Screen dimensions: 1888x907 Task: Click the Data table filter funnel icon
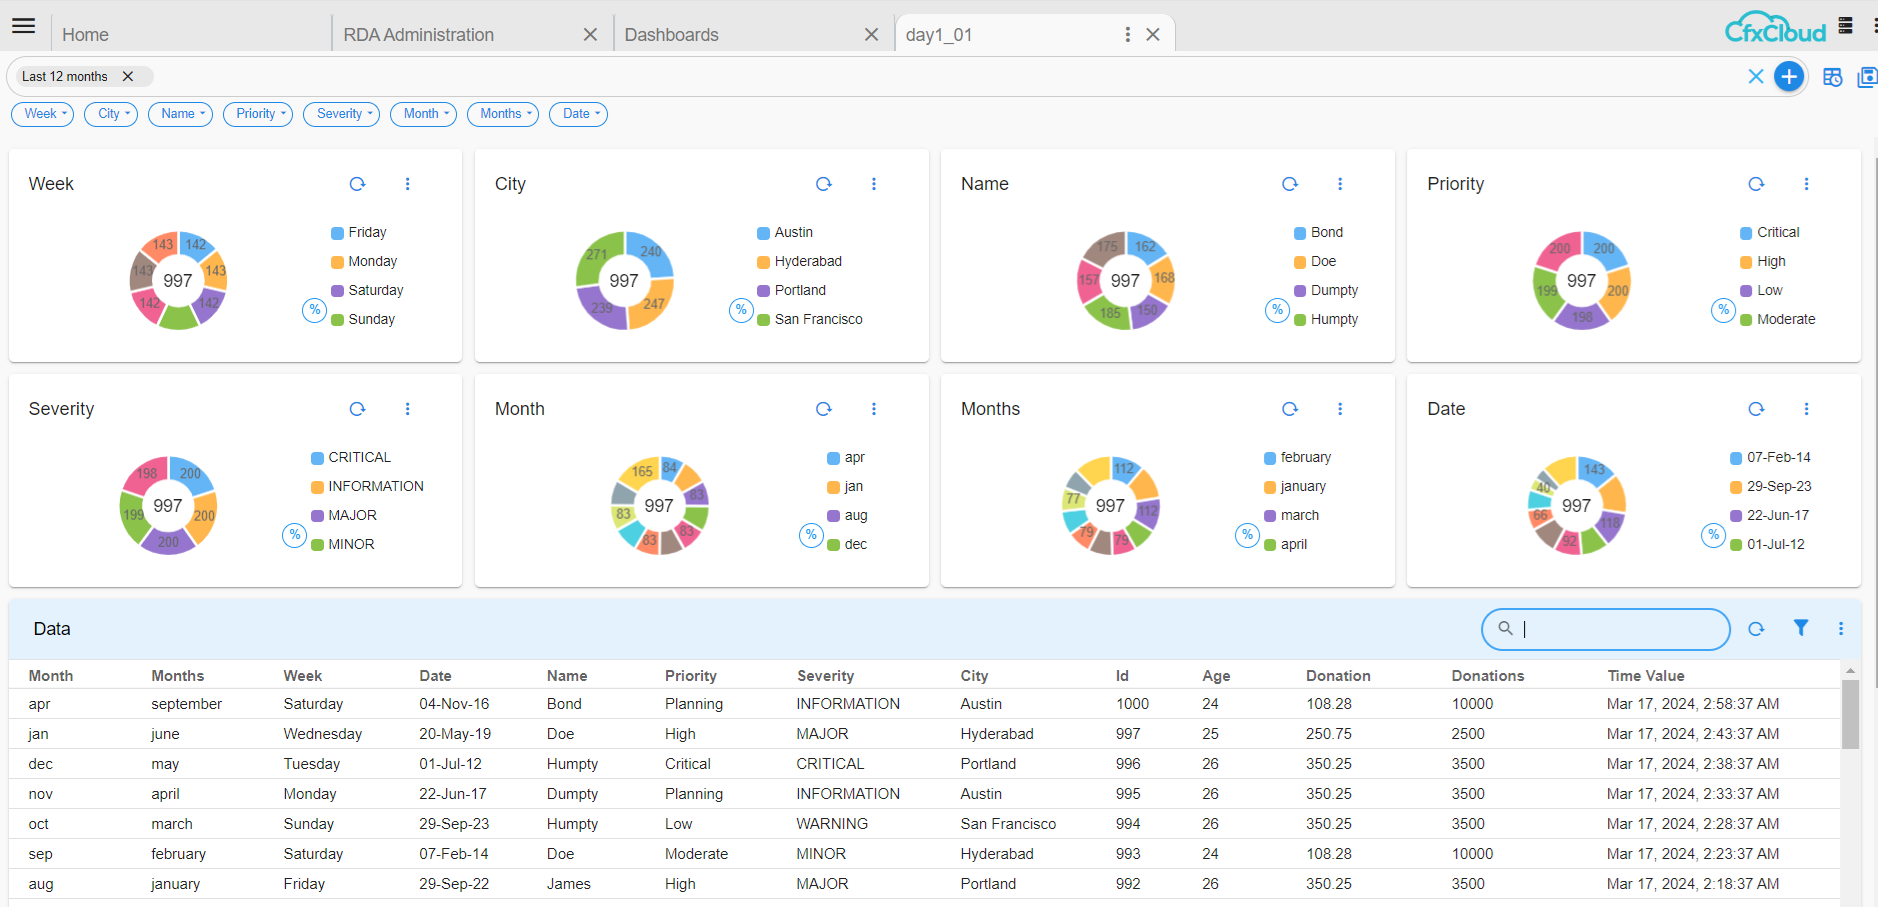pyautogui.click(x=1800, y=628)
